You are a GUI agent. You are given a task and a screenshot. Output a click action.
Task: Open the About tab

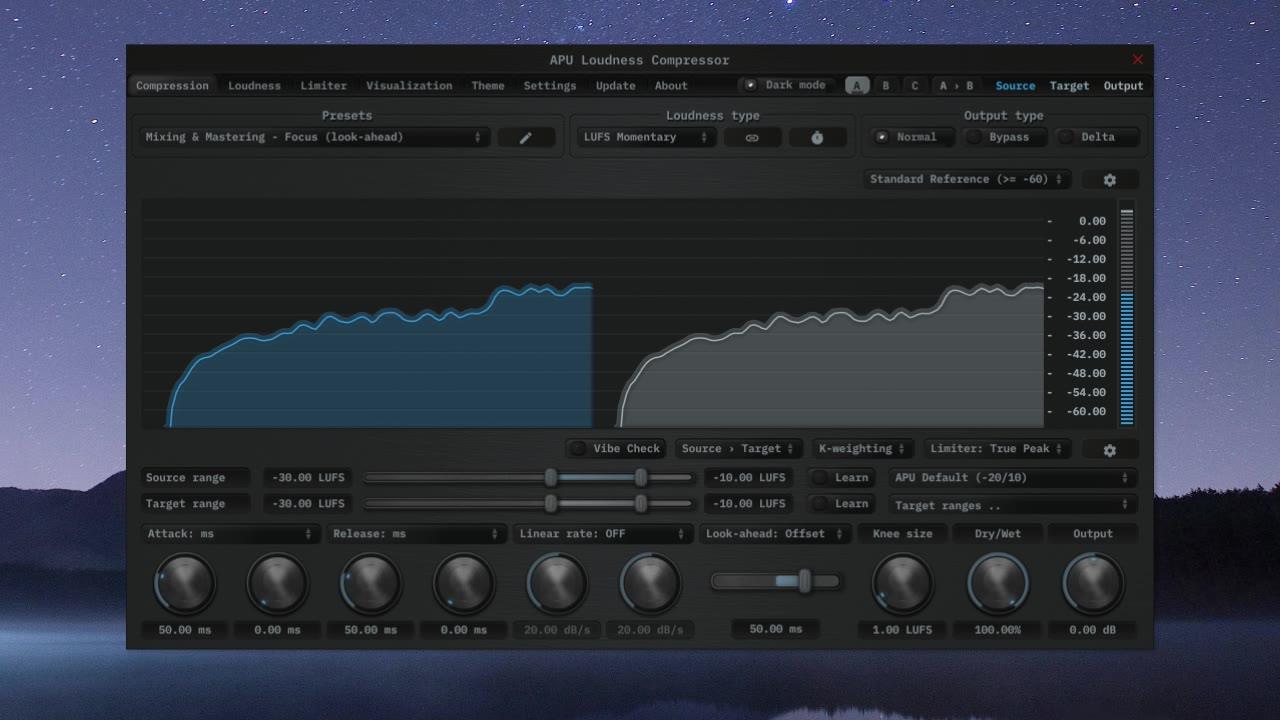(671, 86)
